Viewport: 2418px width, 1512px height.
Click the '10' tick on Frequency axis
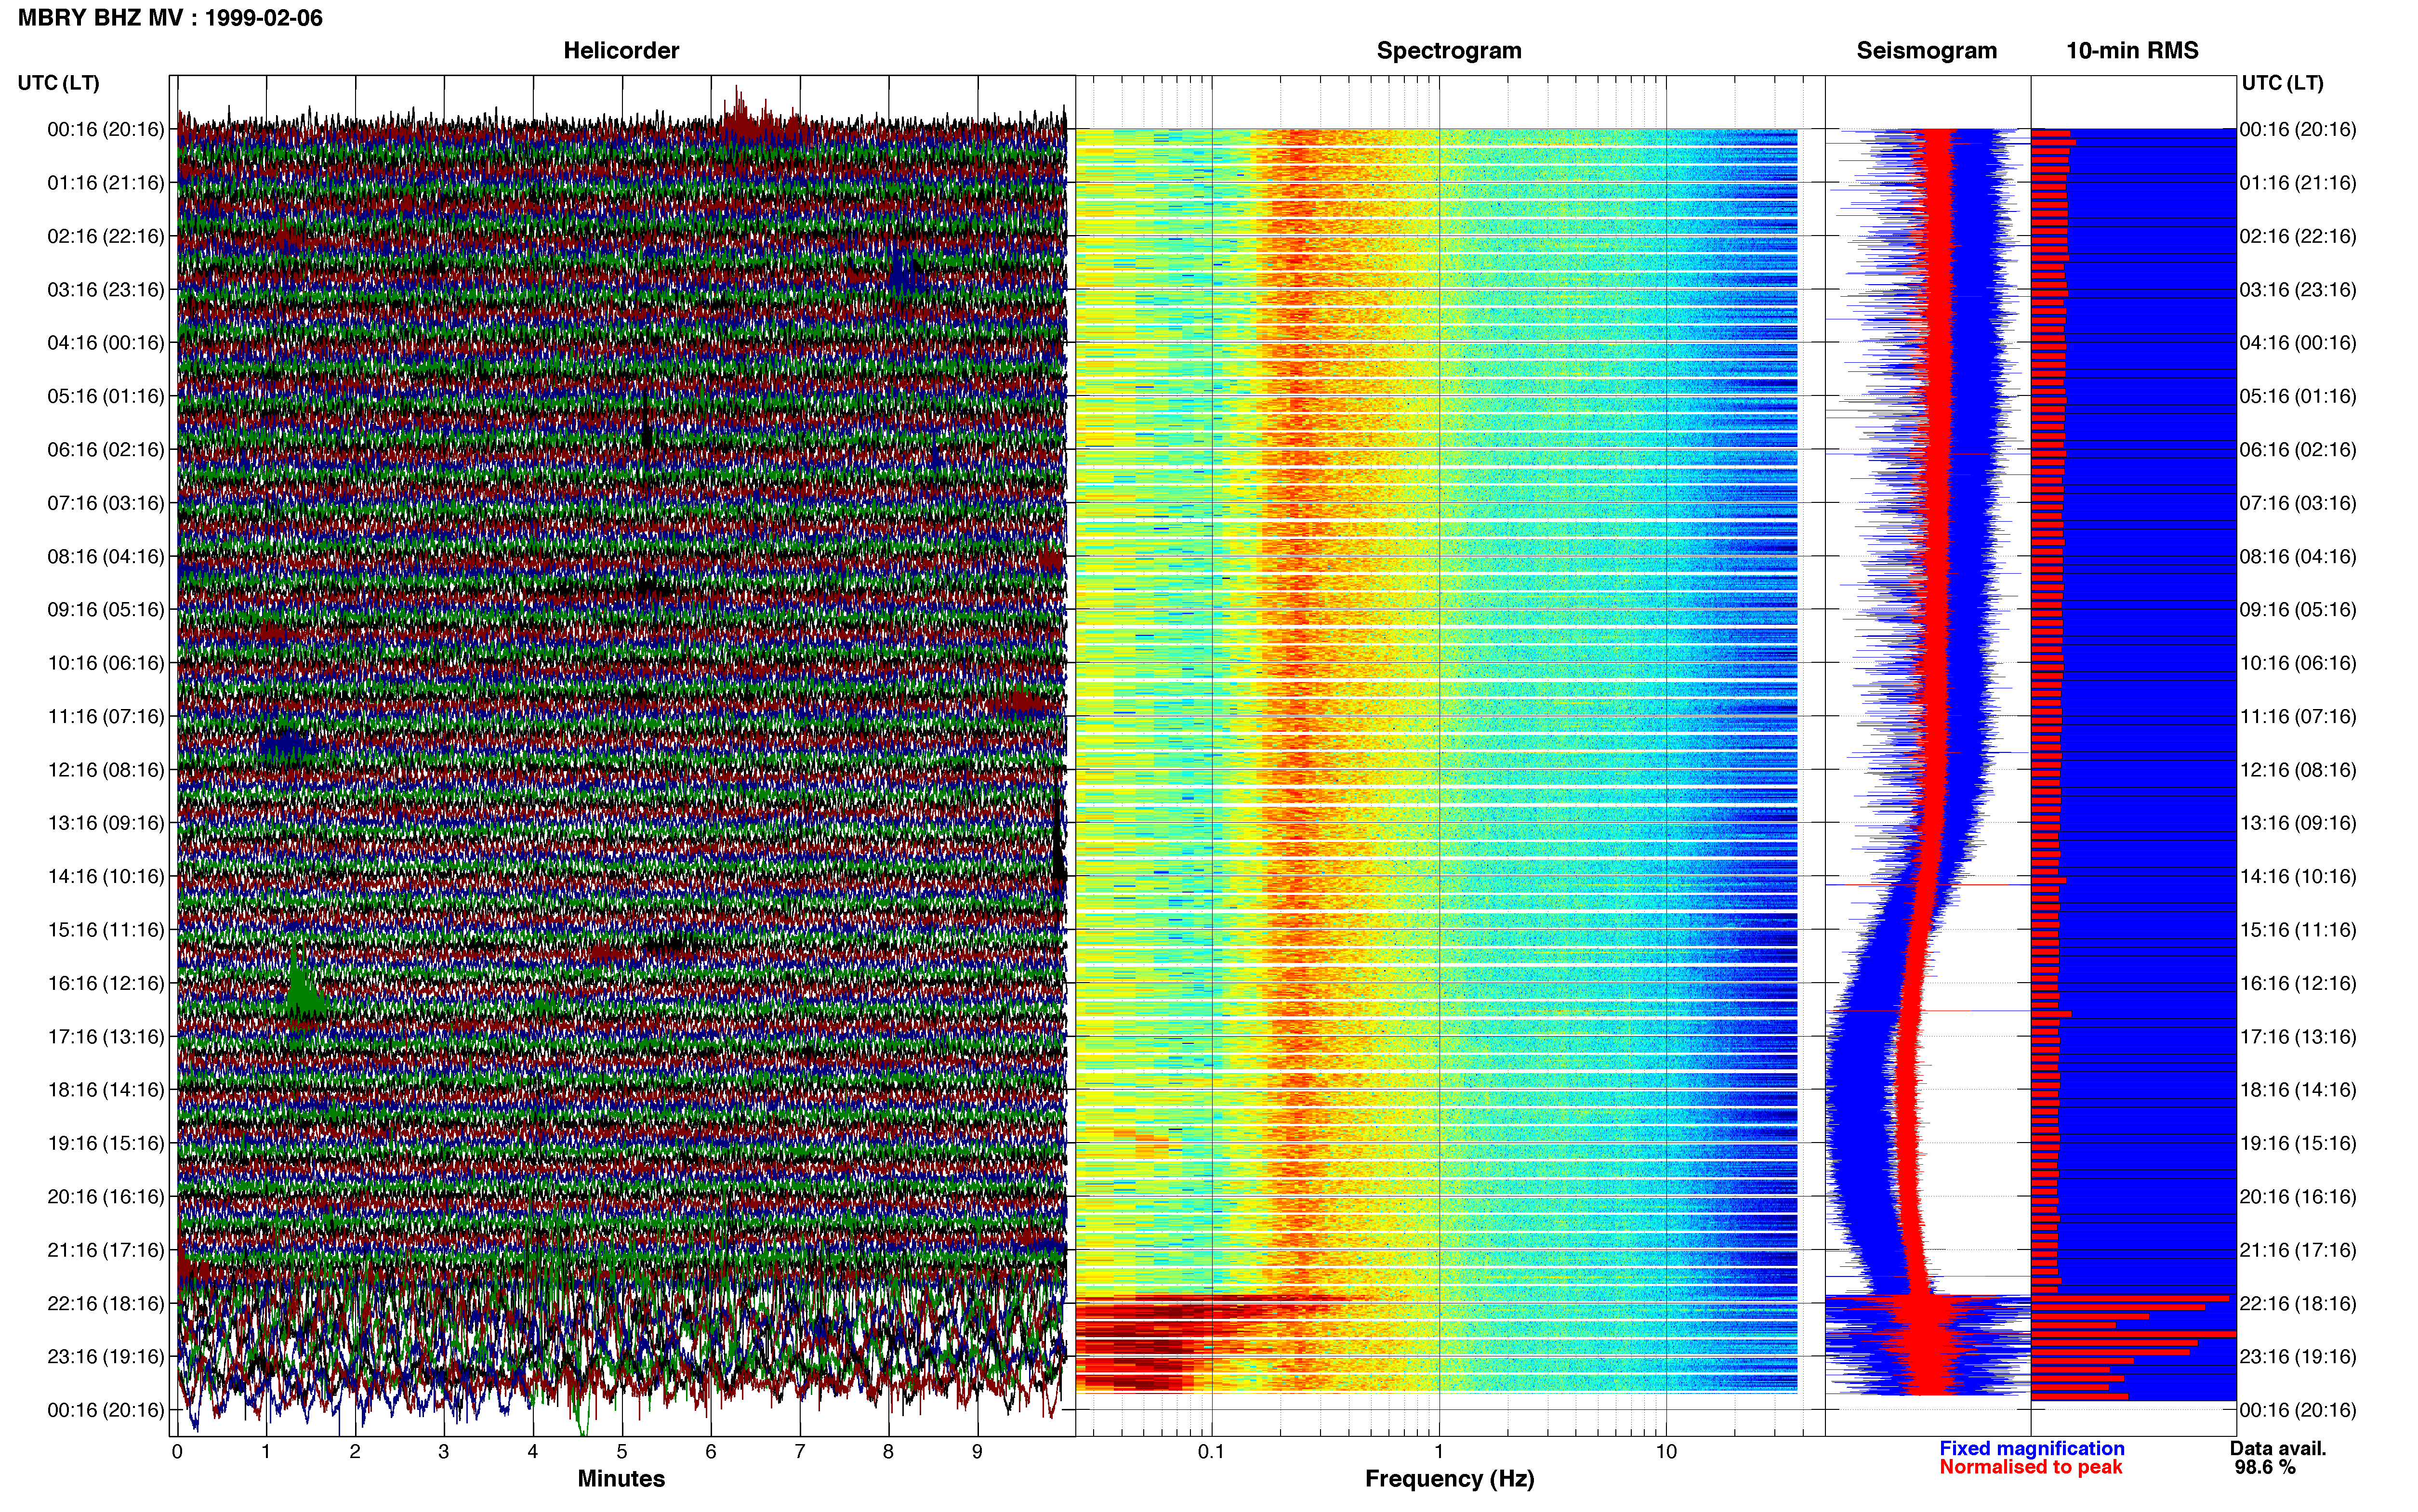pyautogui.click(x=1666, y=1452)
